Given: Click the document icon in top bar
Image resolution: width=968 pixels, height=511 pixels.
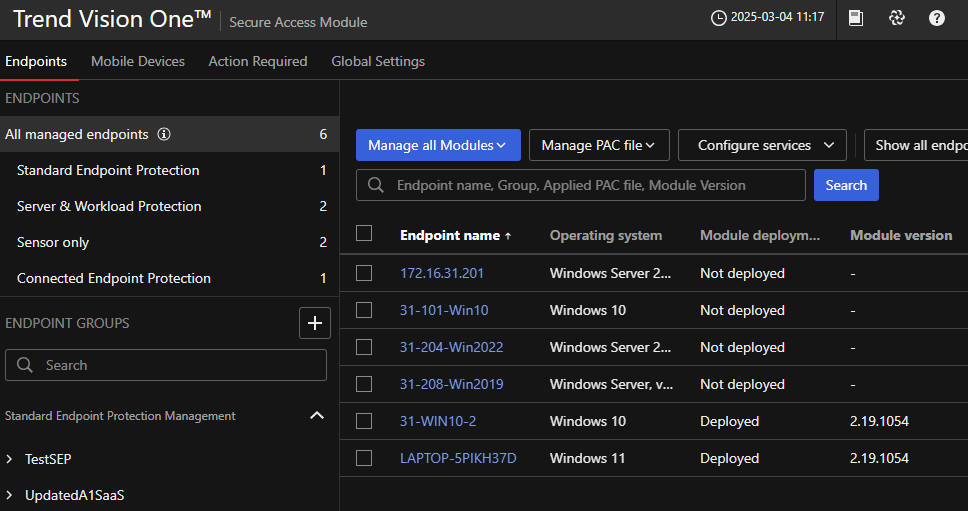Looking at the screenshot, I should pos(856,18).
